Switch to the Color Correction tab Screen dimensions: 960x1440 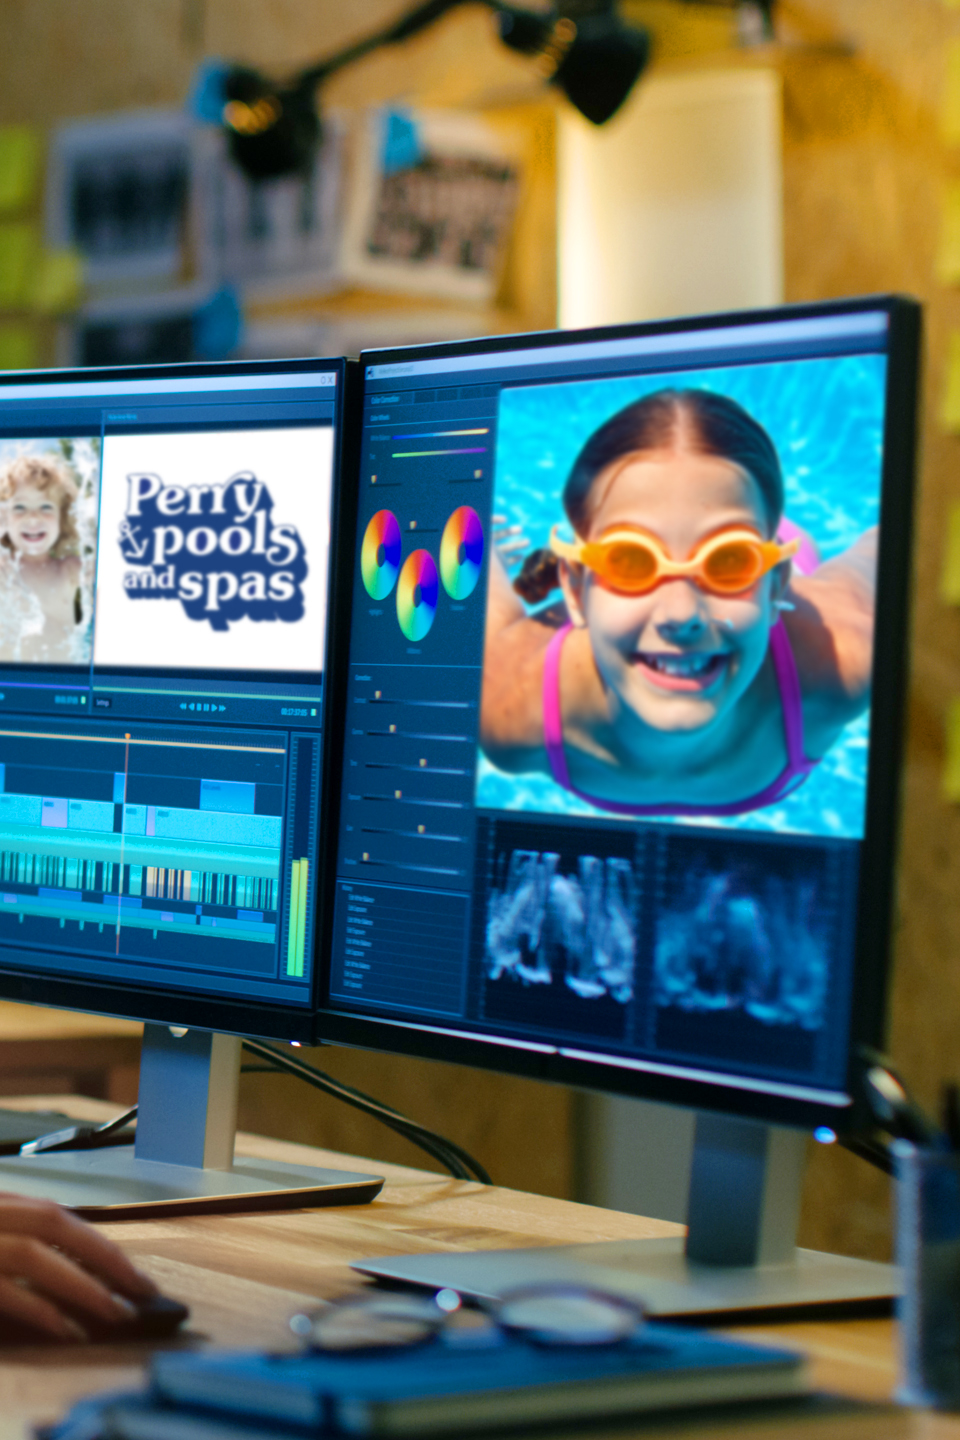pyautogui.click(x=385, y=399)
